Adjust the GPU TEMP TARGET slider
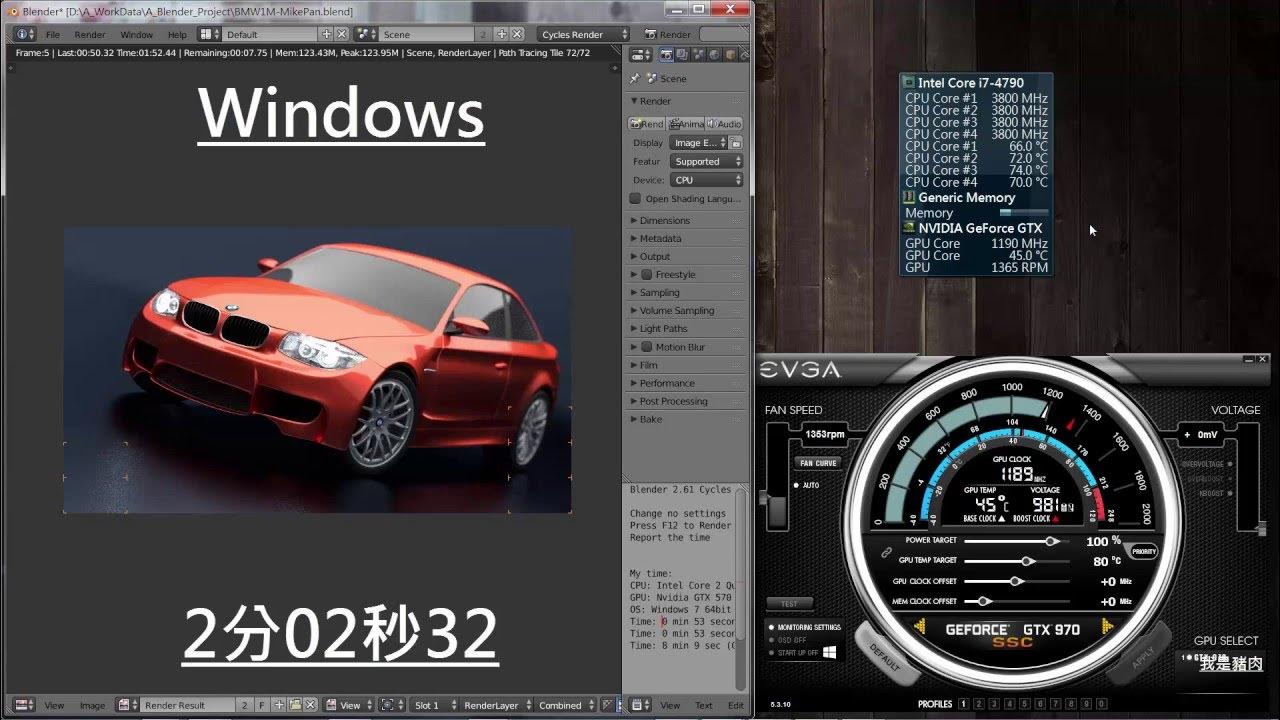 [1017, 561]
